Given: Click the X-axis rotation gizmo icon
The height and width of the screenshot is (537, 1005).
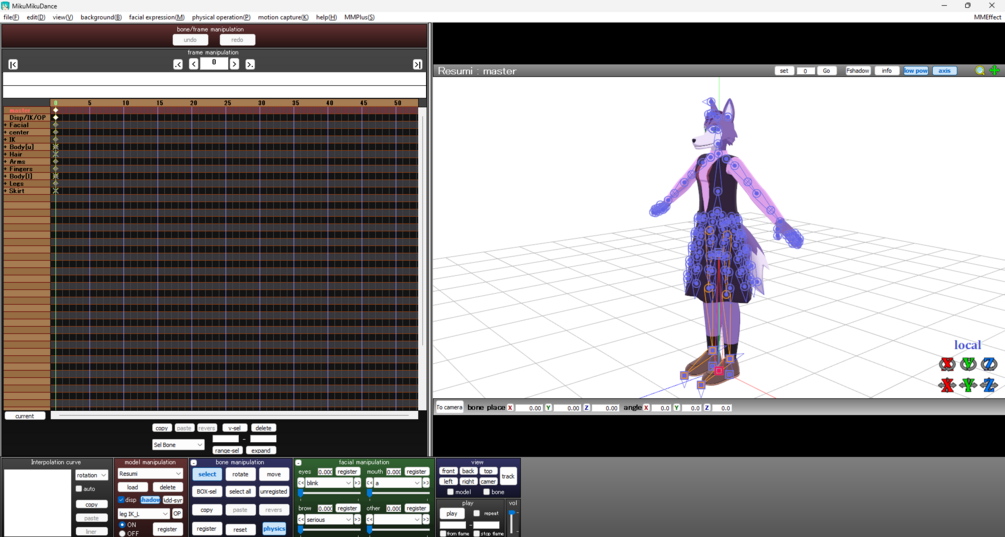Looking at the screenshot, I should [947, 364].
